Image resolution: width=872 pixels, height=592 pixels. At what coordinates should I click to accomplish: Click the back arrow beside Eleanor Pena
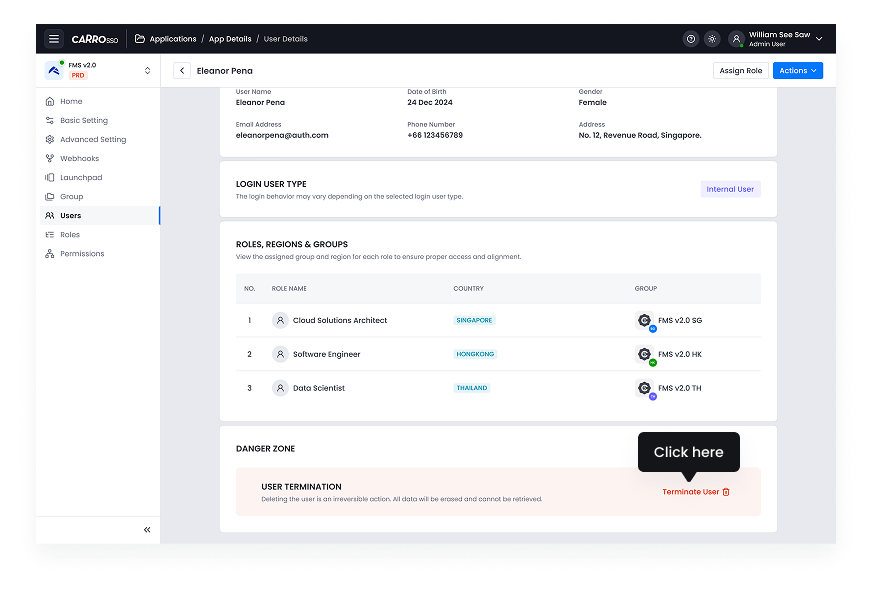click(182, 71)
